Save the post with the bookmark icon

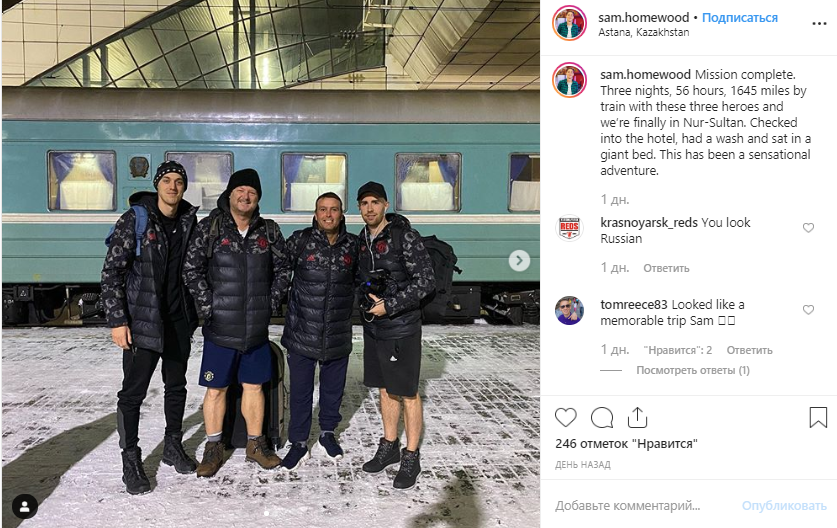coord(818,417)
